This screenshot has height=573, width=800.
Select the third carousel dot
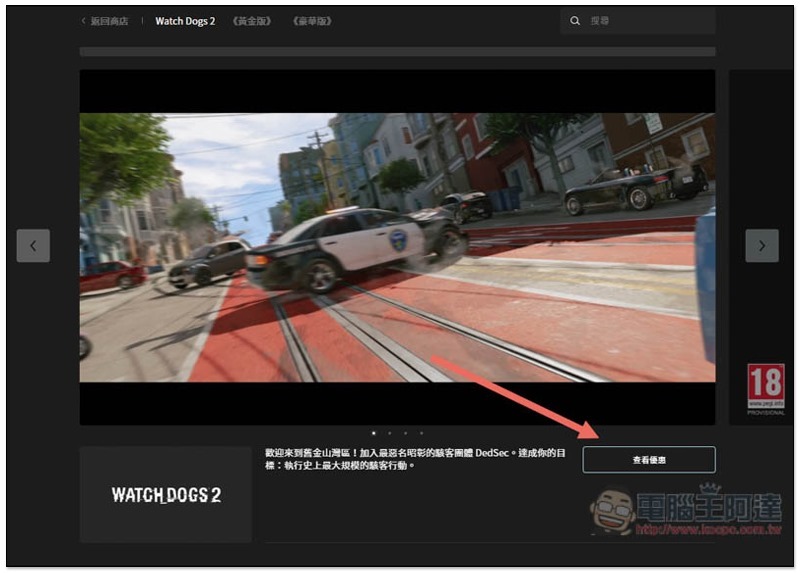coord(406,433)
